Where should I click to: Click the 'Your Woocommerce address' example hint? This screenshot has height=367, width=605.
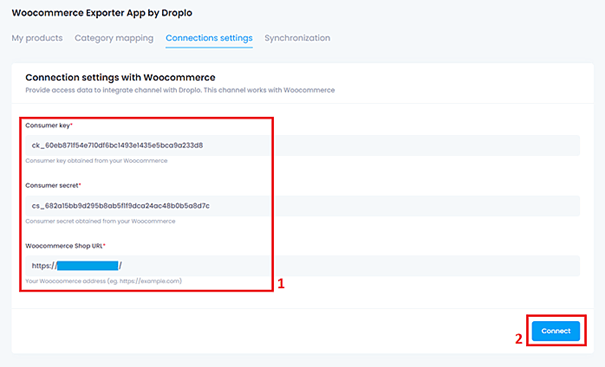103,281
